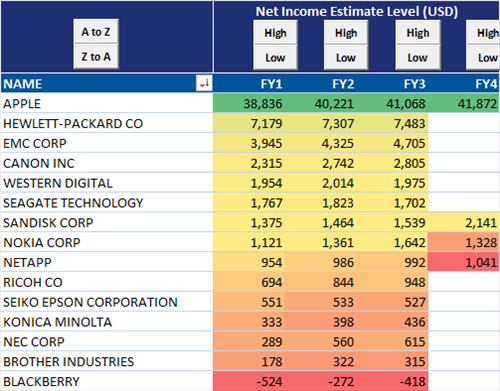Click the NEC CORP name cell
500x391 pixels.
tap(107, 341)
